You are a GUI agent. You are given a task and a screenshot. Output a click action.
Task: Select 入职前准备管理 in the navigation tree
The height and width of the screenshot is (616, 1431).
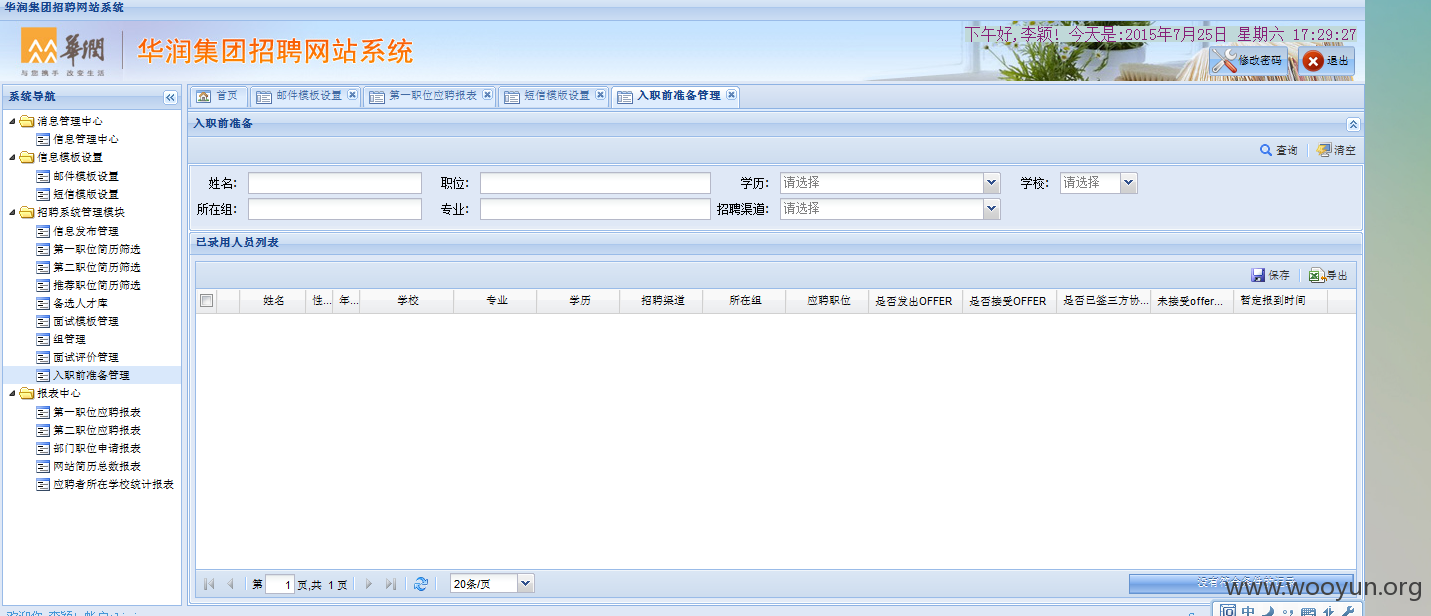click(x=91, y=375)
